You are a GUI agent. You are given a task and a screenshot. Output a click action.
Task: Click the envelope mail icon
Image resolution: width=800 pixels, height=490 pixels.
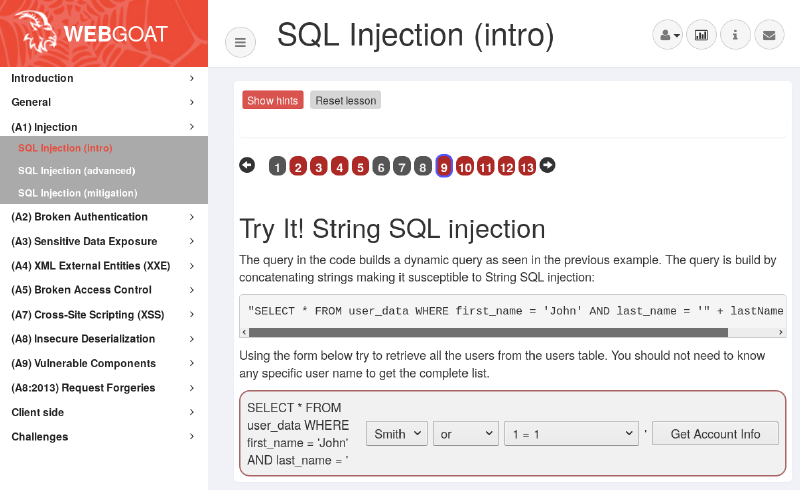click(769, 35)
